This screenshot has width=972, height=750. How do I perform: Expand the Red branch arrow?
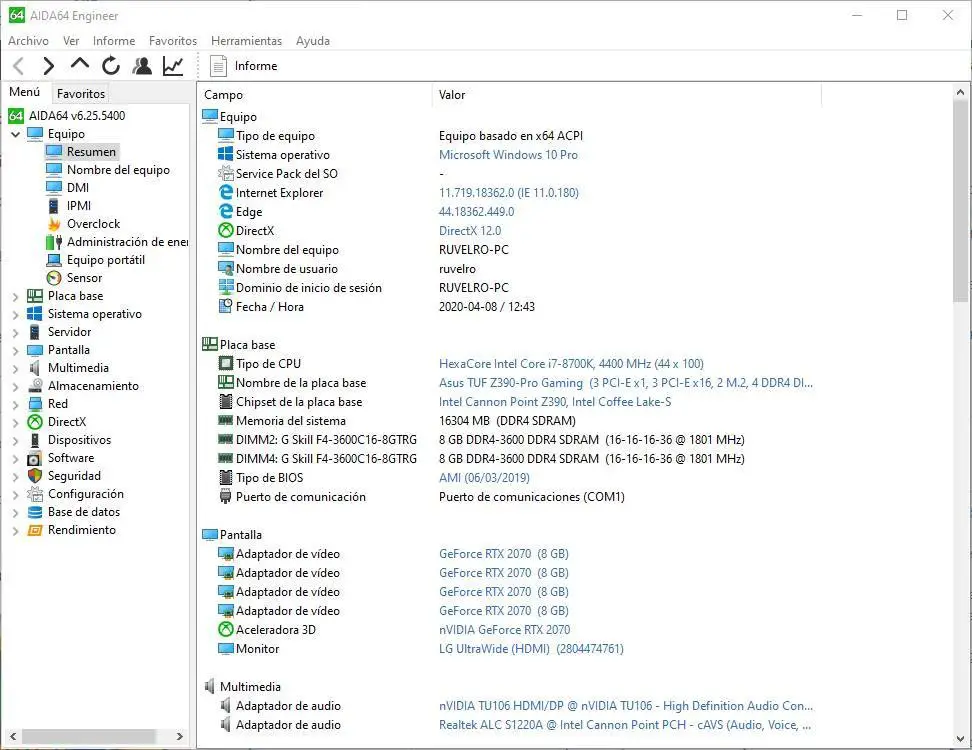pos(15,404)
